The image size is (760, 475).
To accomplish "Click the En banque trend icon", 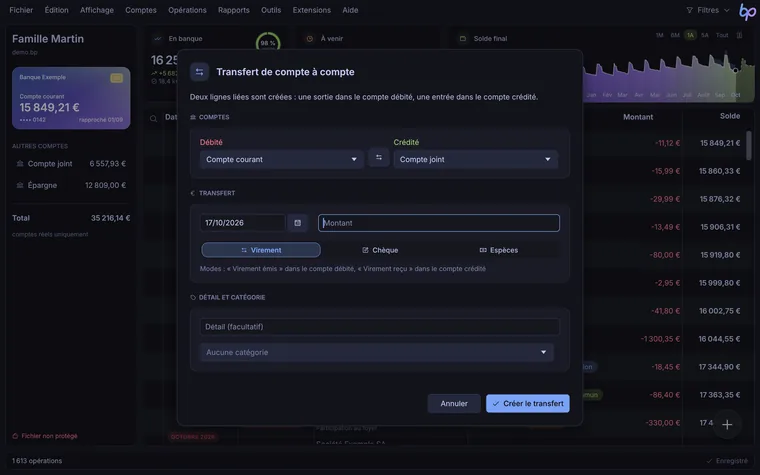I will click(x=157, y=39).
